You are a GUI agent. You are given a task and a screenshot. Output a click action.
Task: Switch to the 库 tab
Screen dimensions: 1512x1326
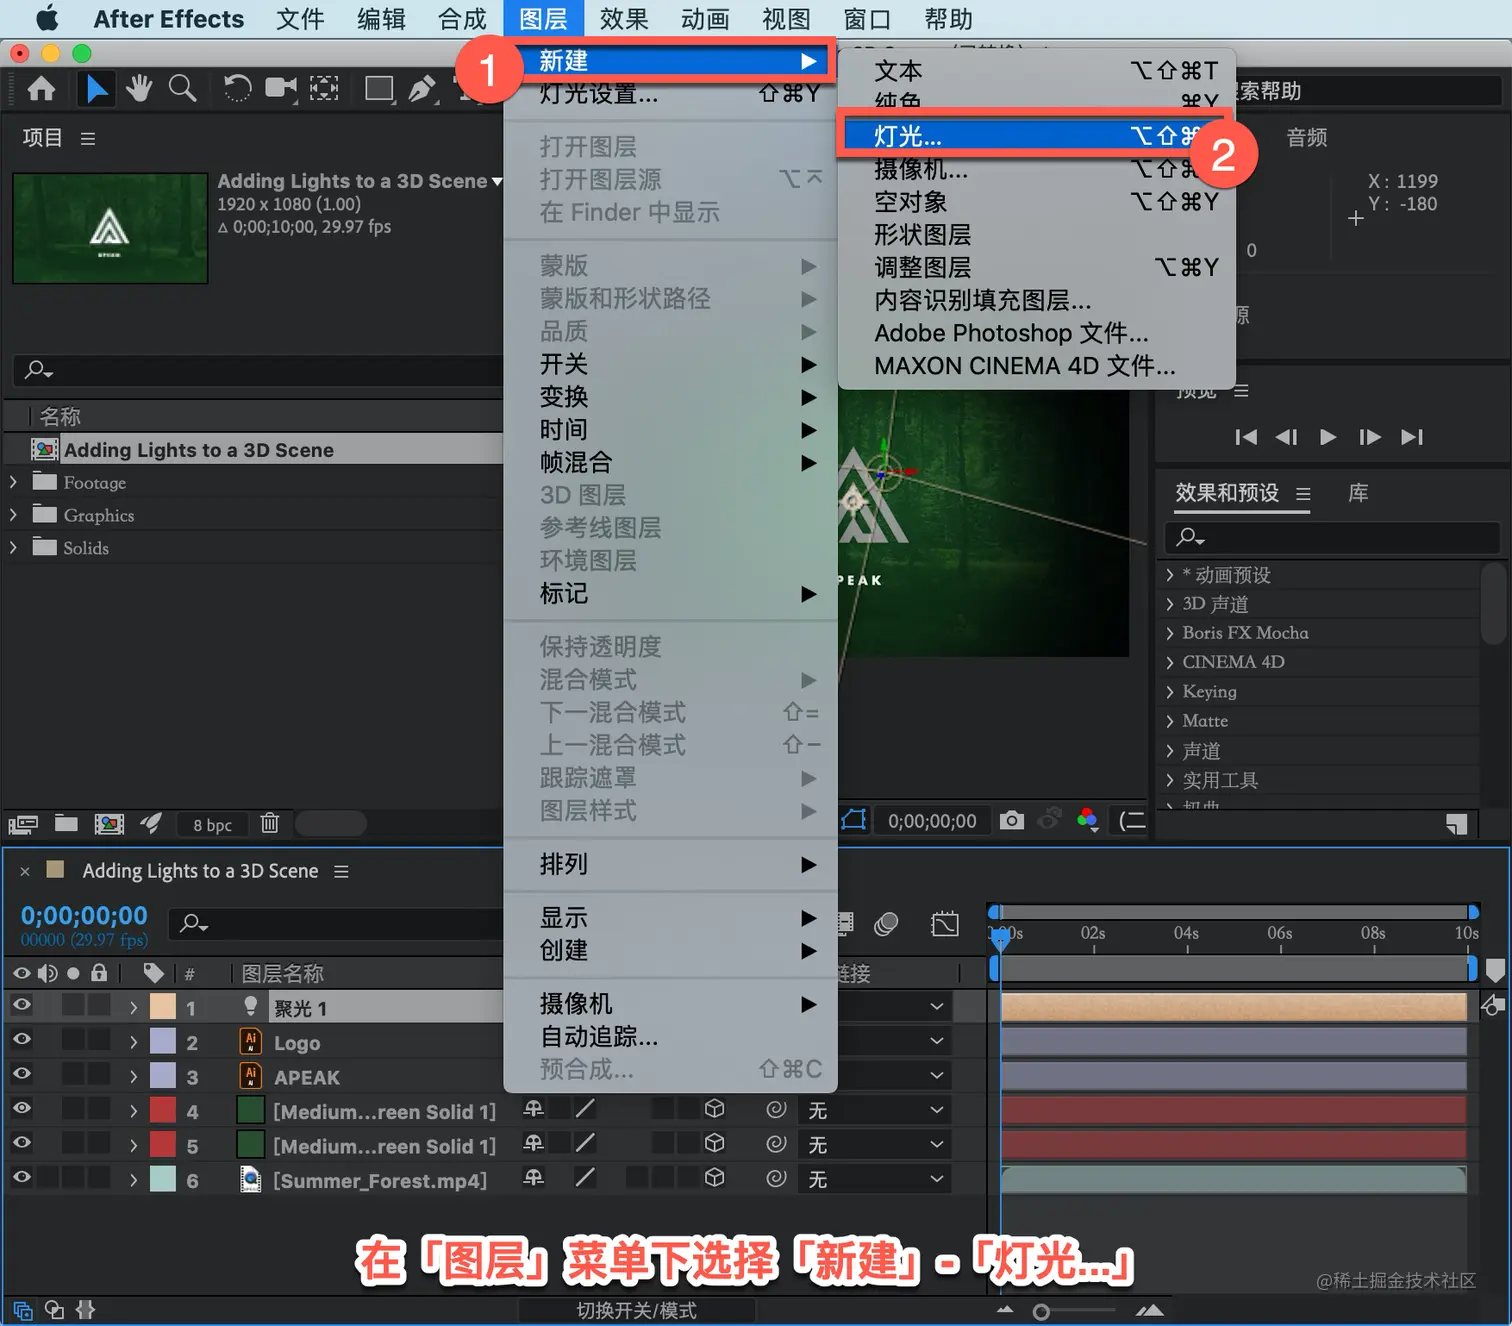click(1358, 493)
